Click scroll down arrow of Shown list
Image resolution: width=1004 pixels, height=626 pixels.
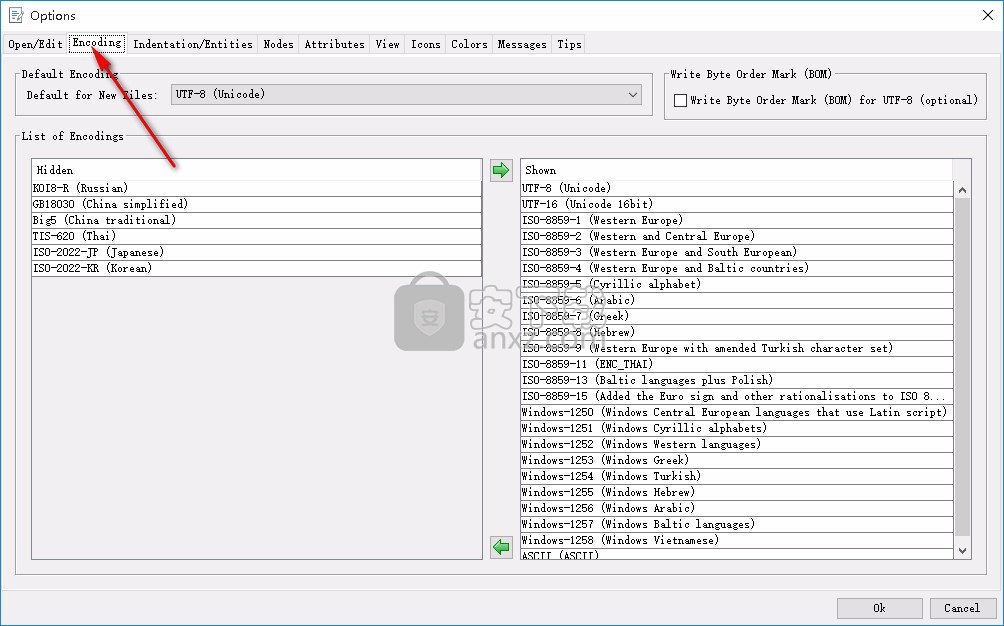tap(962, 550)
